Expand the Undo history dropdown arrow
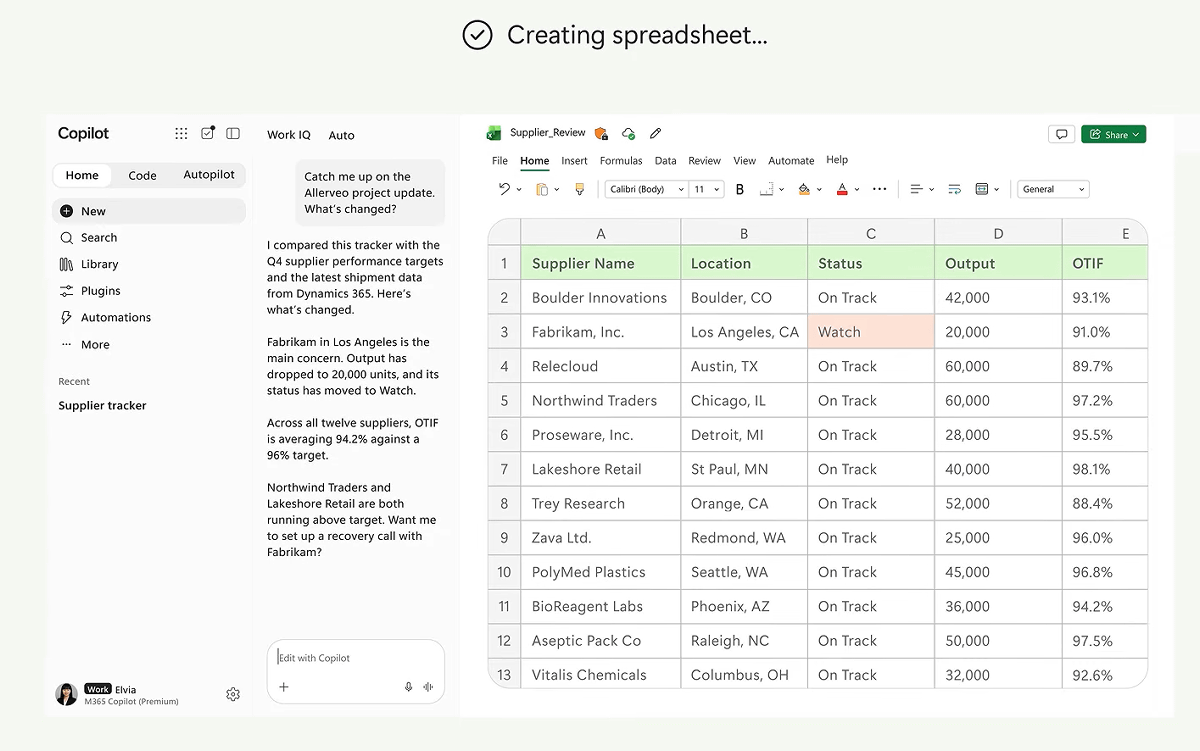1200x751 pixels. coord(519,189)
